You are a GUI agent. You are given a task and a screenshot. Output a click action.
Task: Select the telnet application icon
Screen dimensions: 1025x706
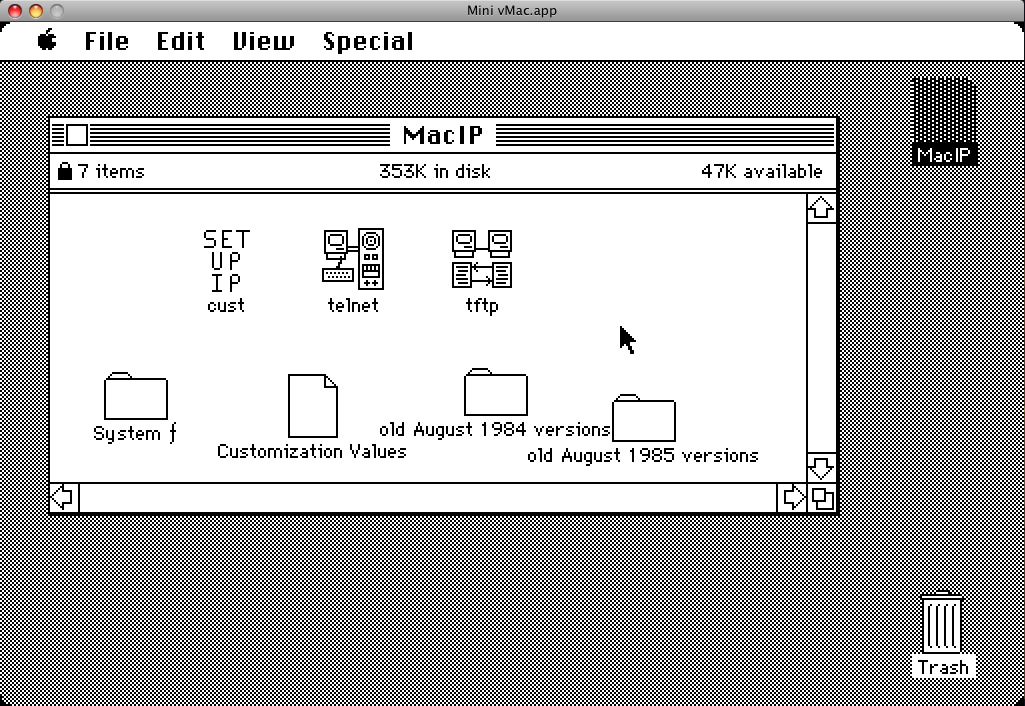point(353,259)
